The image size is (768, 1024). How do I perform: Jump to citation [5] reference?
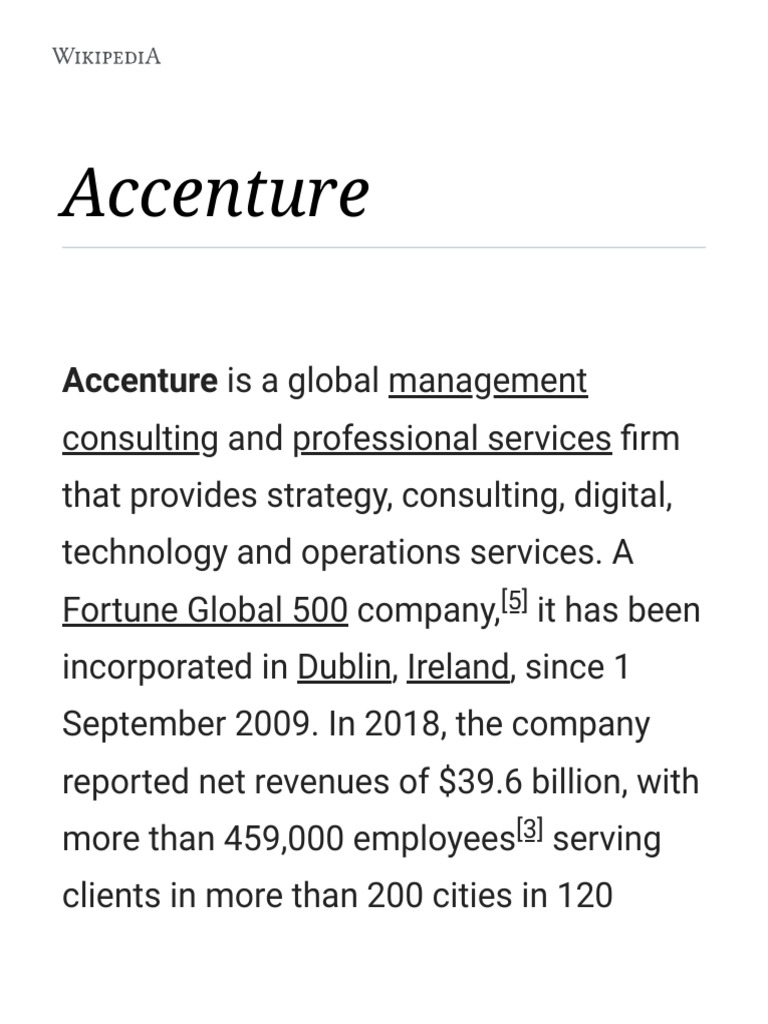click(x=514, y=602)
